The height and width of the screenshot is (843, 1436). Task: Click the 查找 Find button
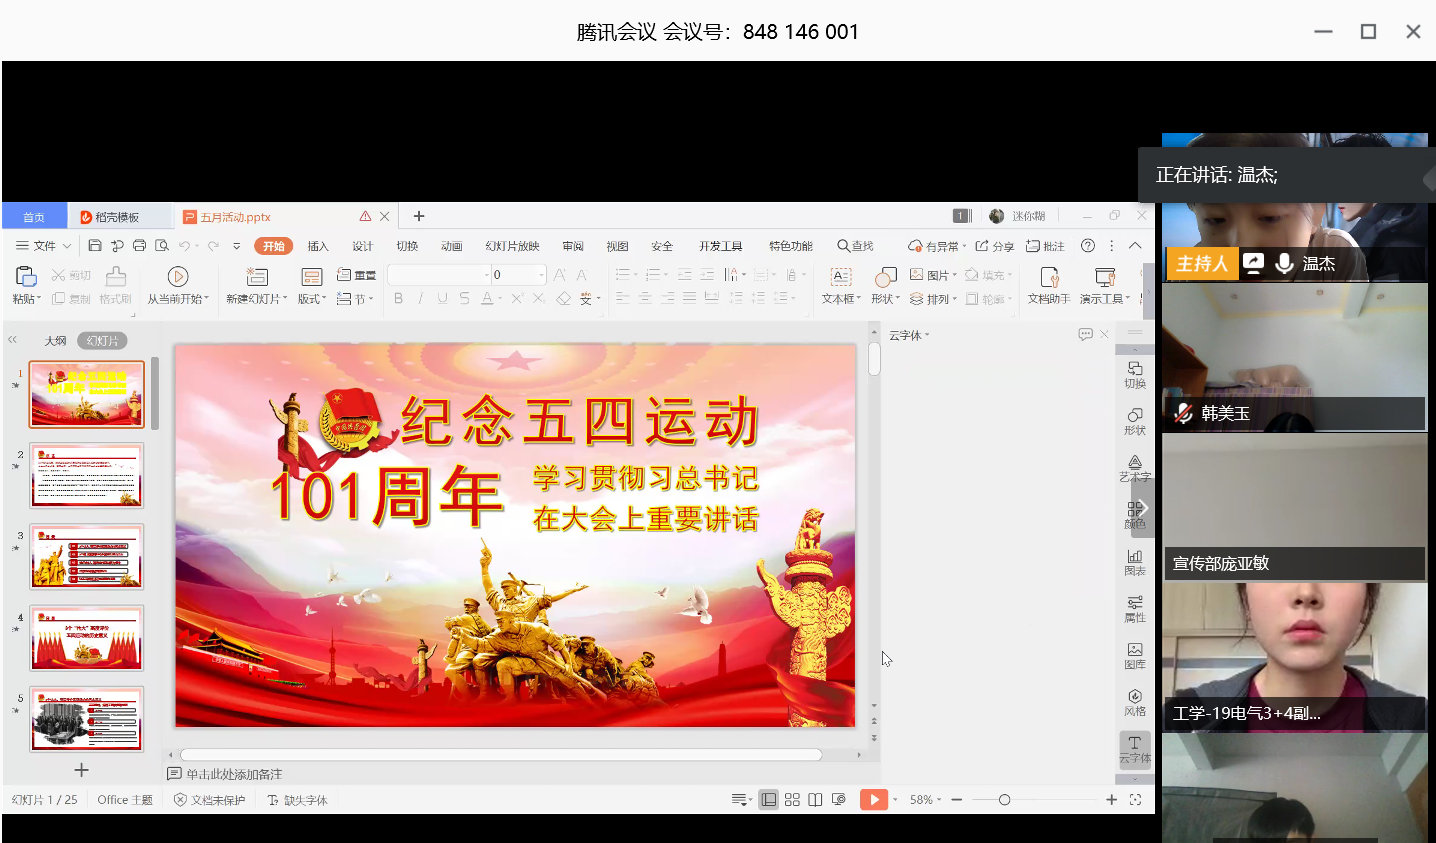click(856, 246)
